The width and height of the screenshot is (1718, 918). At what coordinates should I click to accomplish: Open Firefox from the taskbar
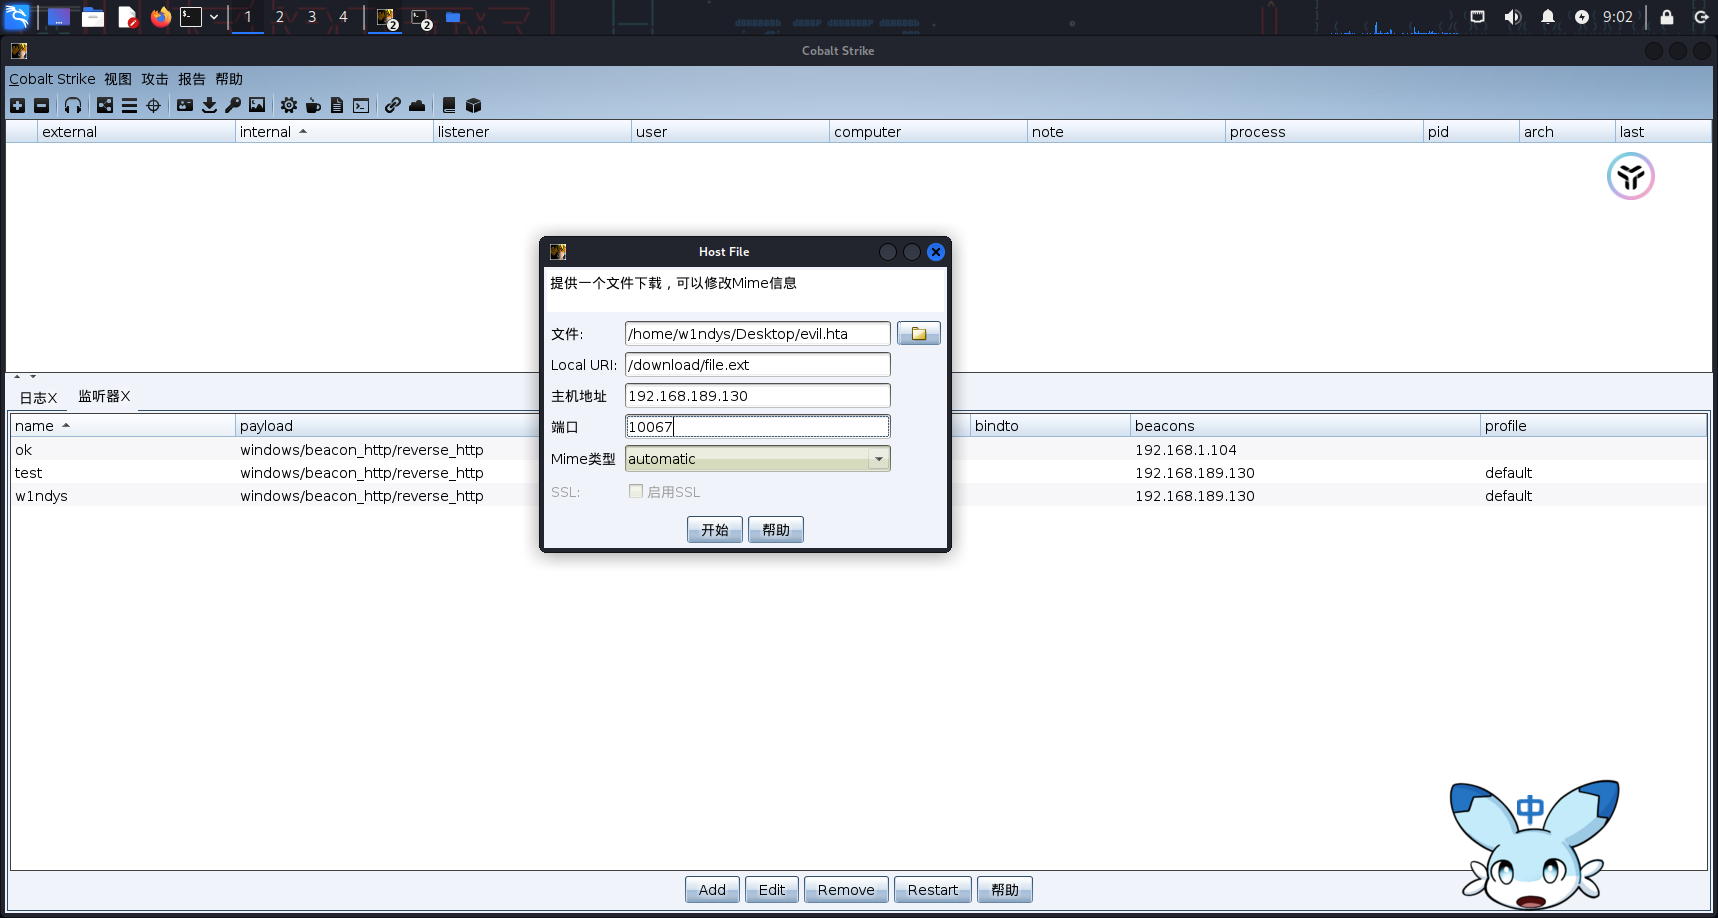[x=160, y=17]
